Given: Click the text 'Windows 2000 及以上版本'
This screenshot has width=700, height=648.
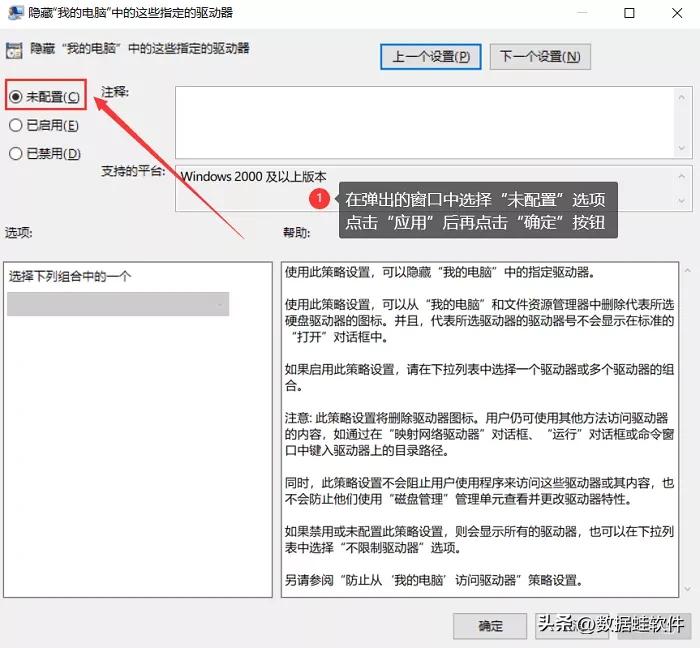Looking at the screenshot, I should pyautogui.click(x=254, y=177).
